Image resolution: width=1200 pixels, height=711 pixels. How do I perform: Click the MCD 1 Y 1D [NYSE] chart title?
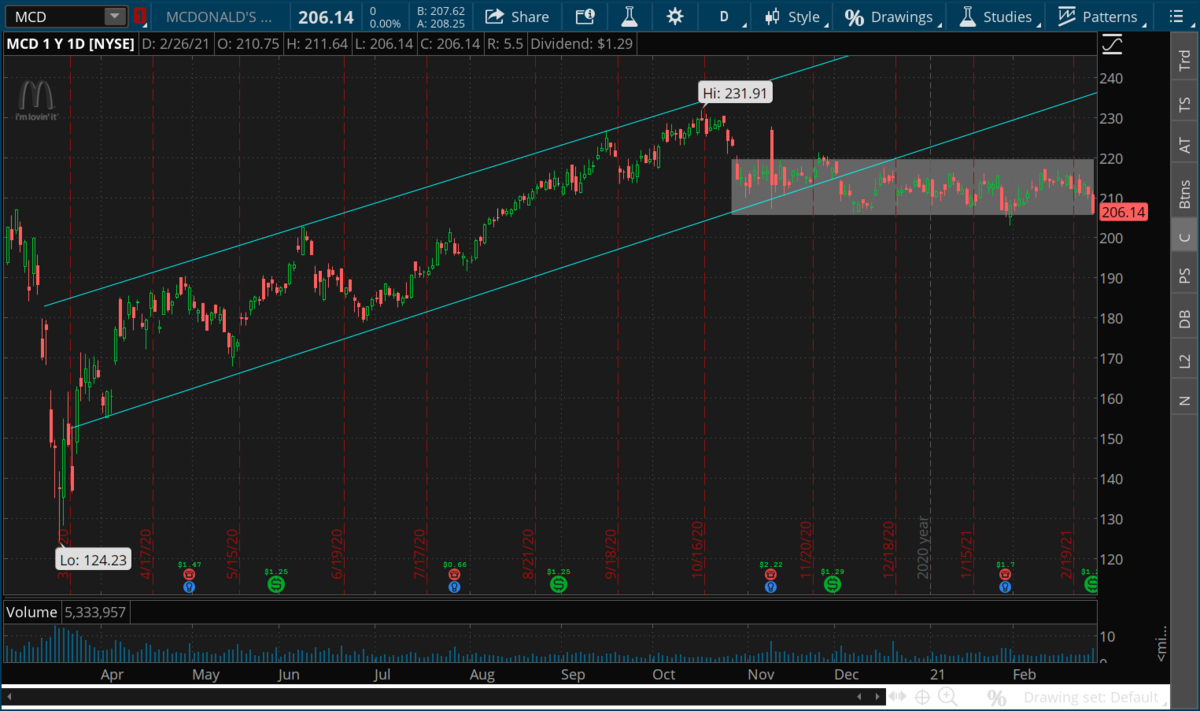point(70,44)
